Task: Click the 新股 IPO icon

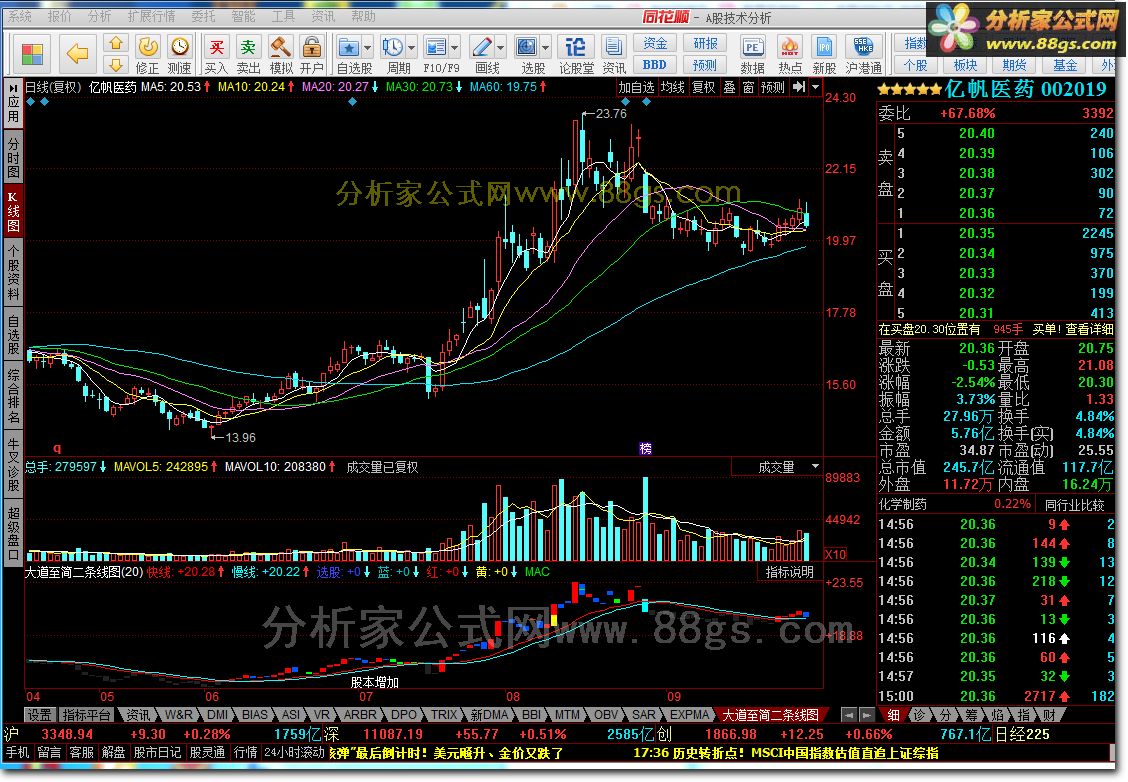Action: (x=824, y=47)
